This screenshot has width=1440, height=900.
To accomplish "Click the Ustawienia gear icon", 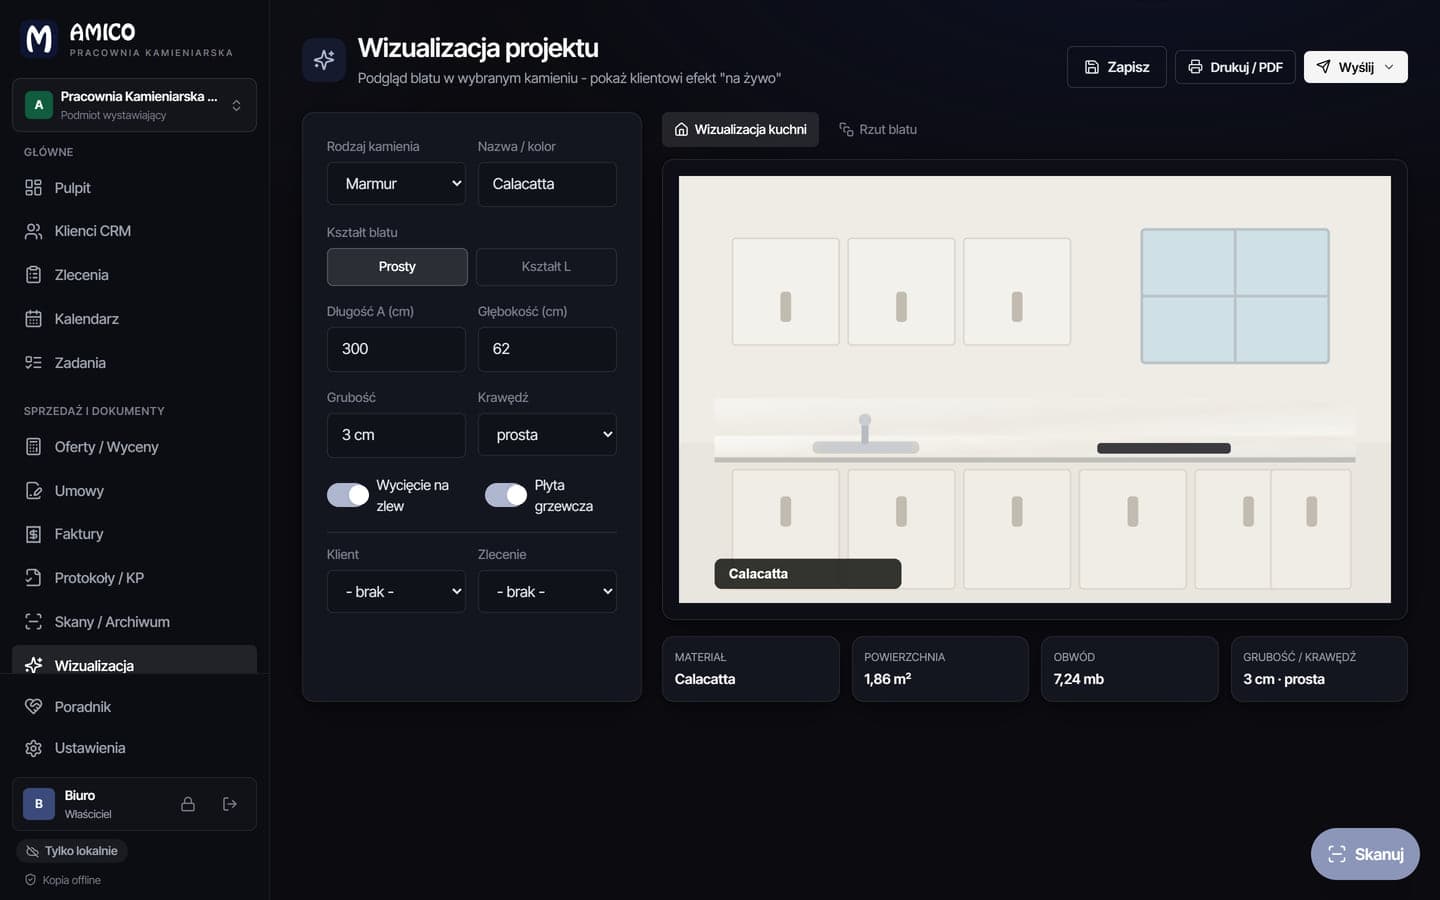I will click(x=33, y=748).
